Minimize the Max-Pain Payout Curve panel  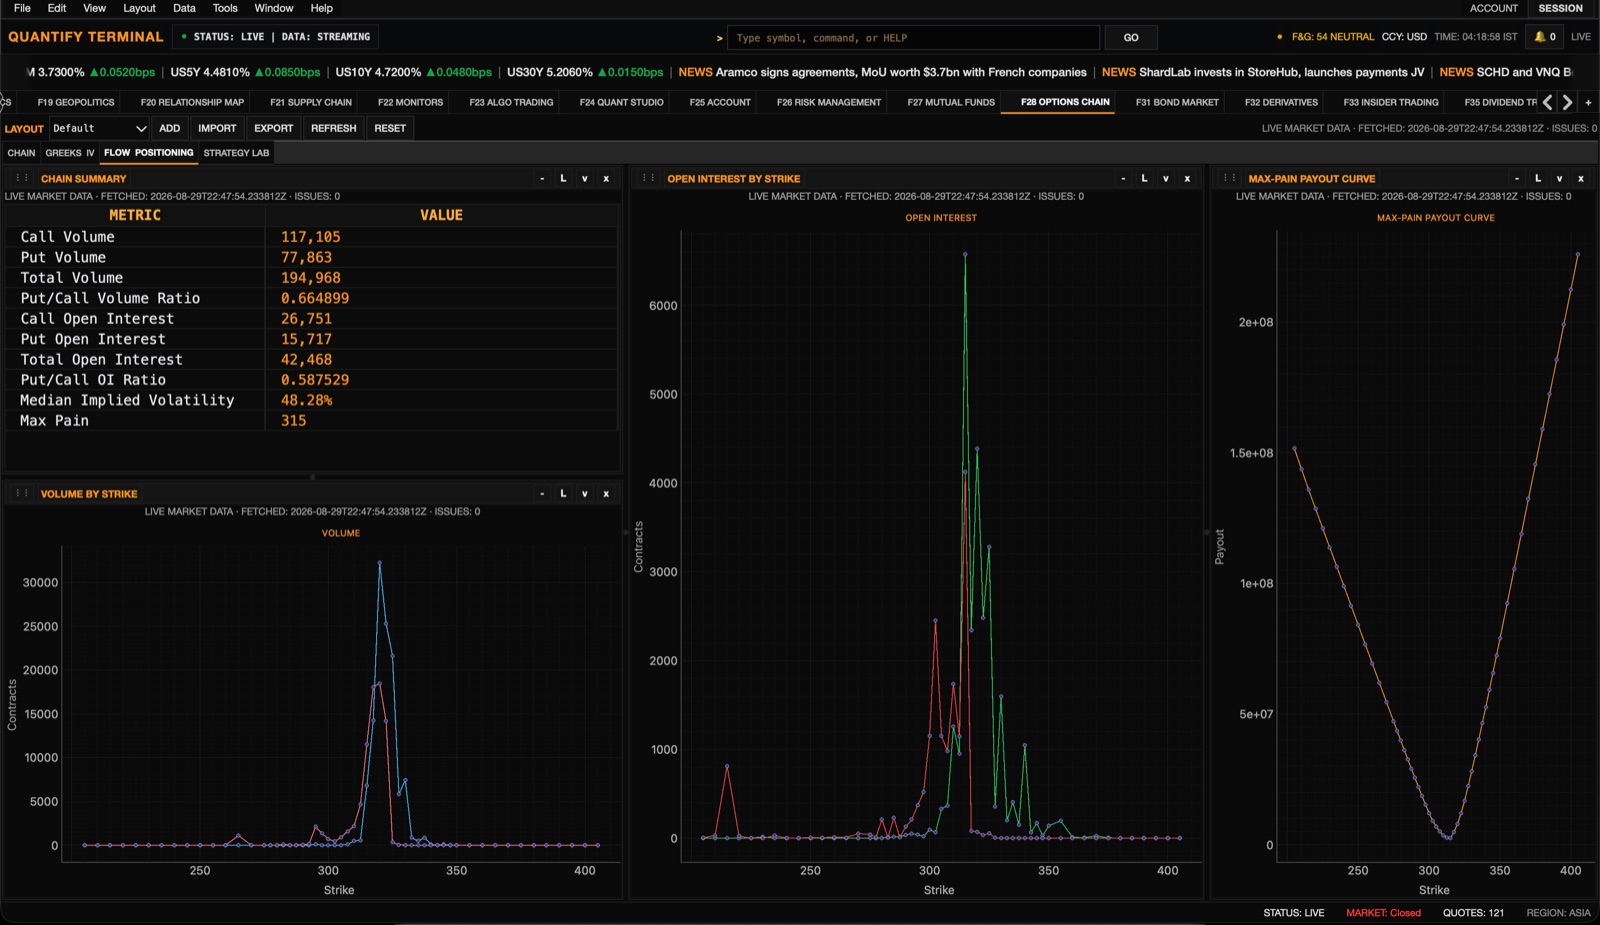[x=1517, y=178]
